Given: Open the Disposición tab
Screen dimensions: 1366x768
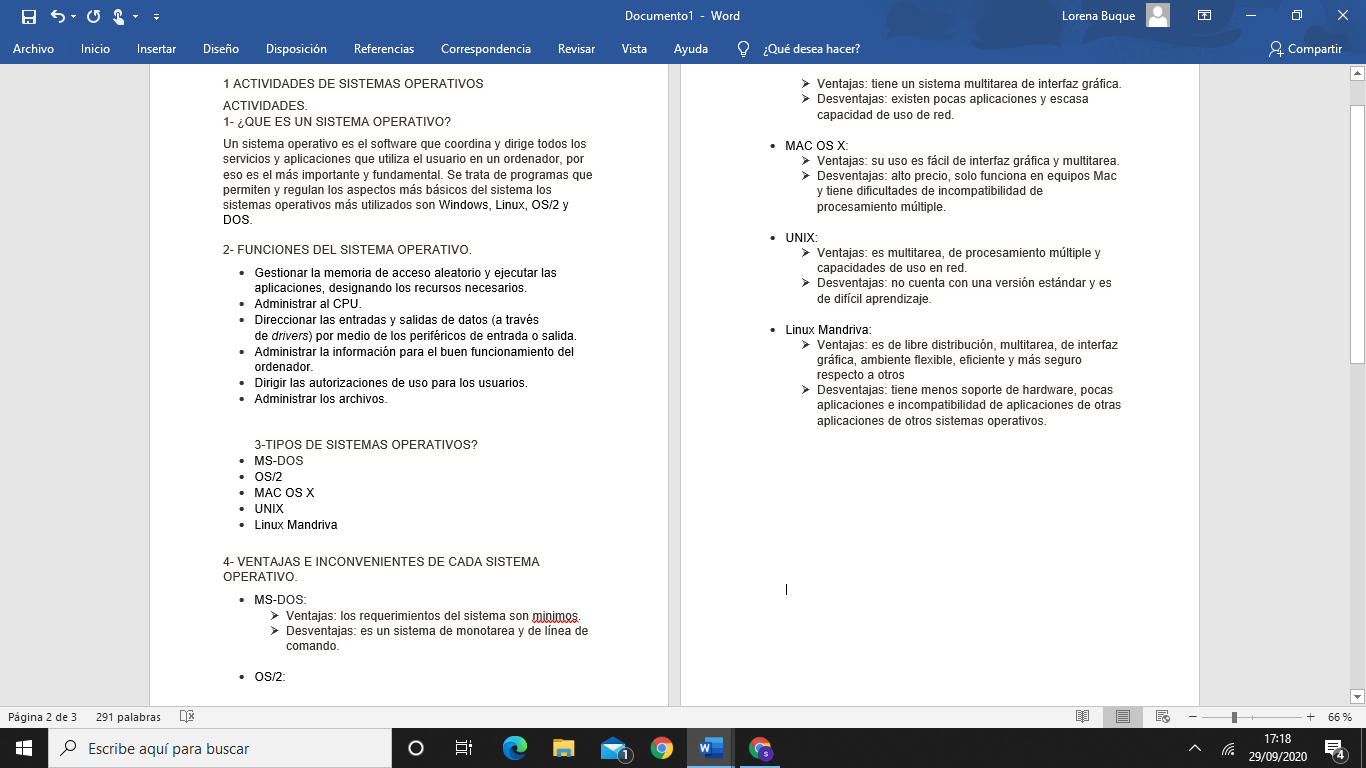Looking at the screenshot, I should pos(296,49).
